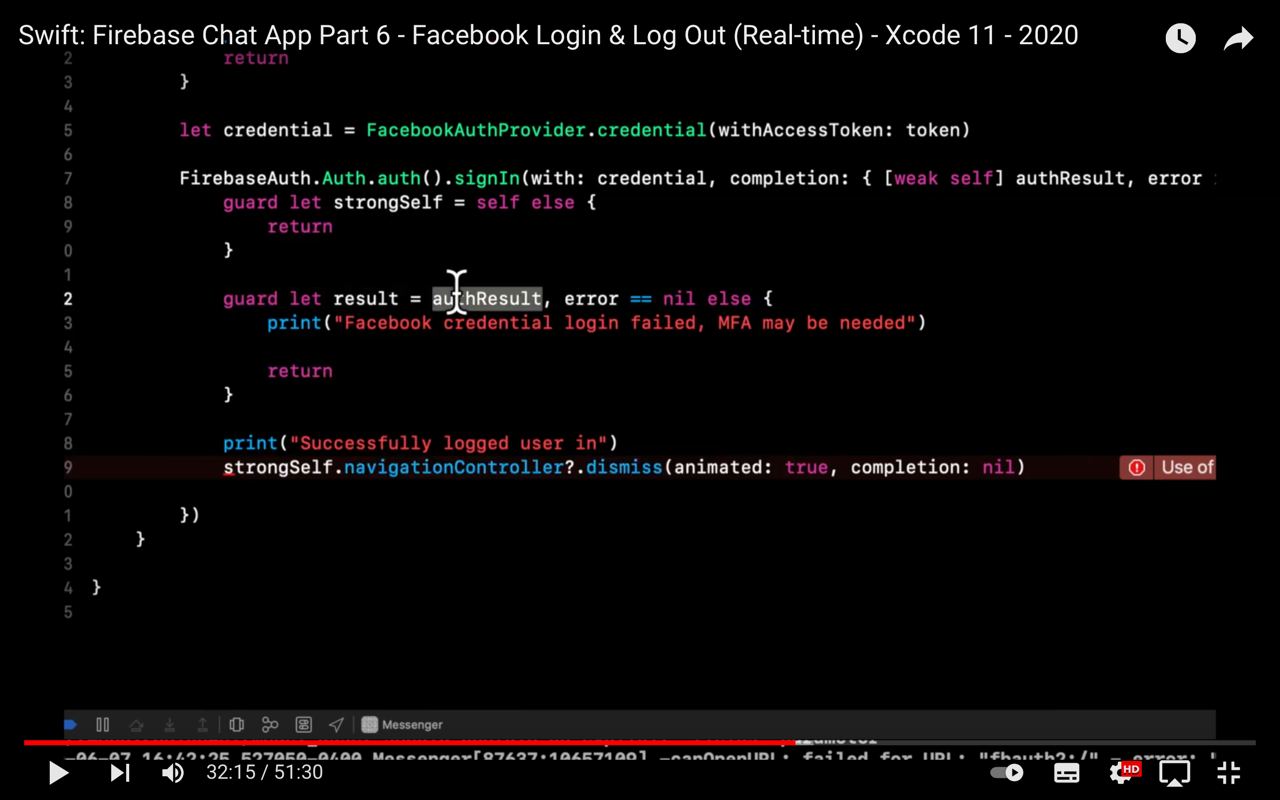Image resolution: width=1280 pixels, height=800 pixels.
Task: Click "Successfully logged user in" string
Action: (448, 443)
